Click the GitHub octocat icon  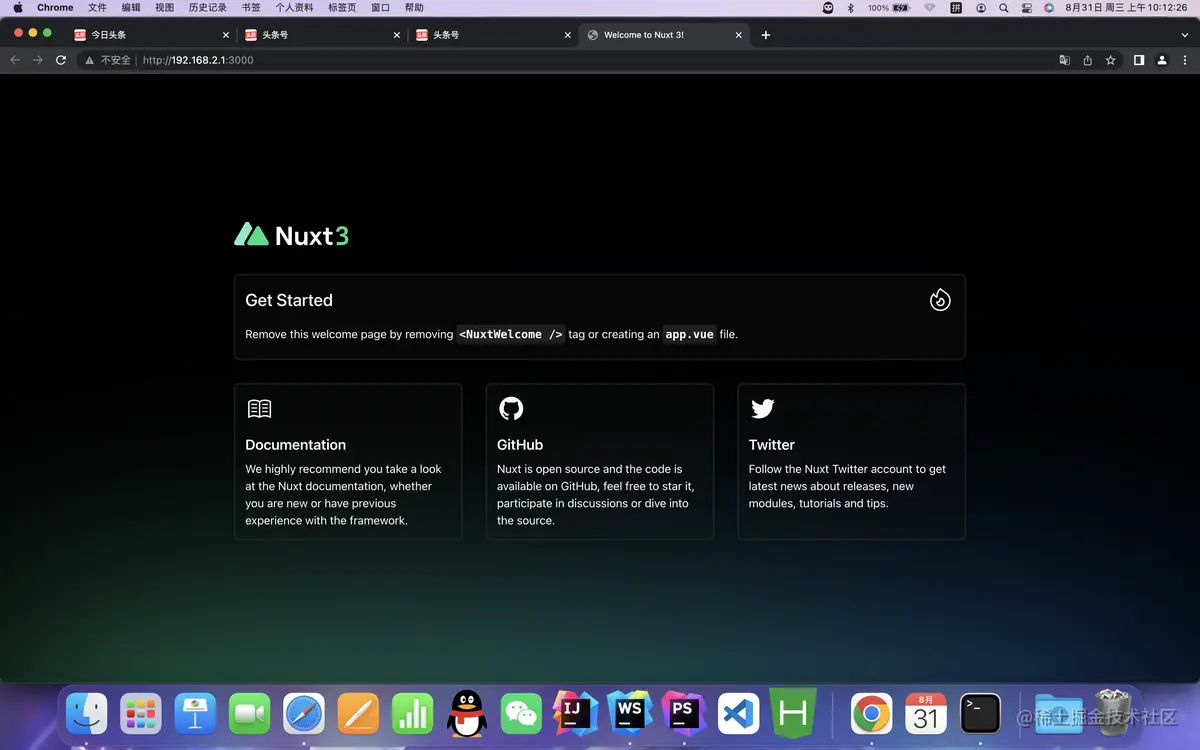(511, 408)
